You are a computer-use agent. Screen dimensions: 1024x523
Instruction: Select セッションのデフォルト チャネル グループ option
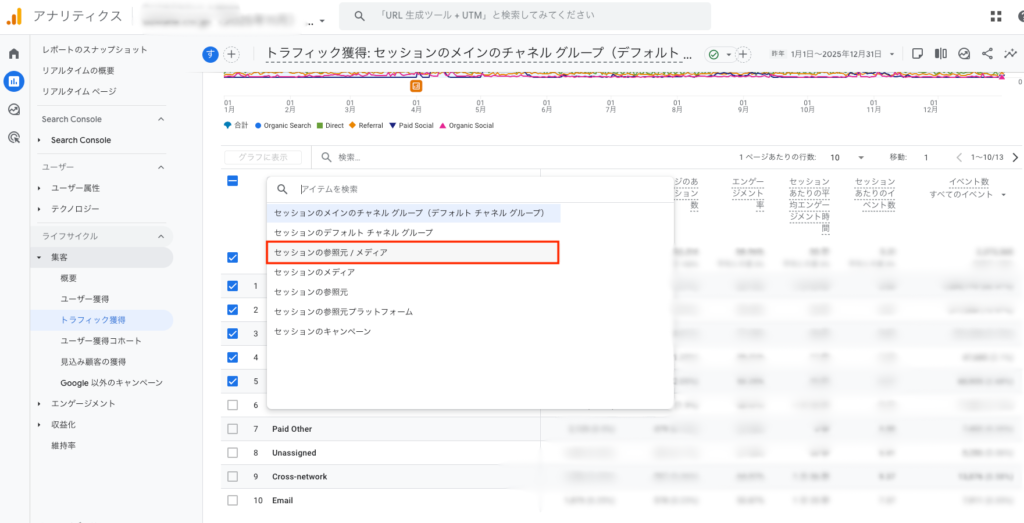pos(413,232)
